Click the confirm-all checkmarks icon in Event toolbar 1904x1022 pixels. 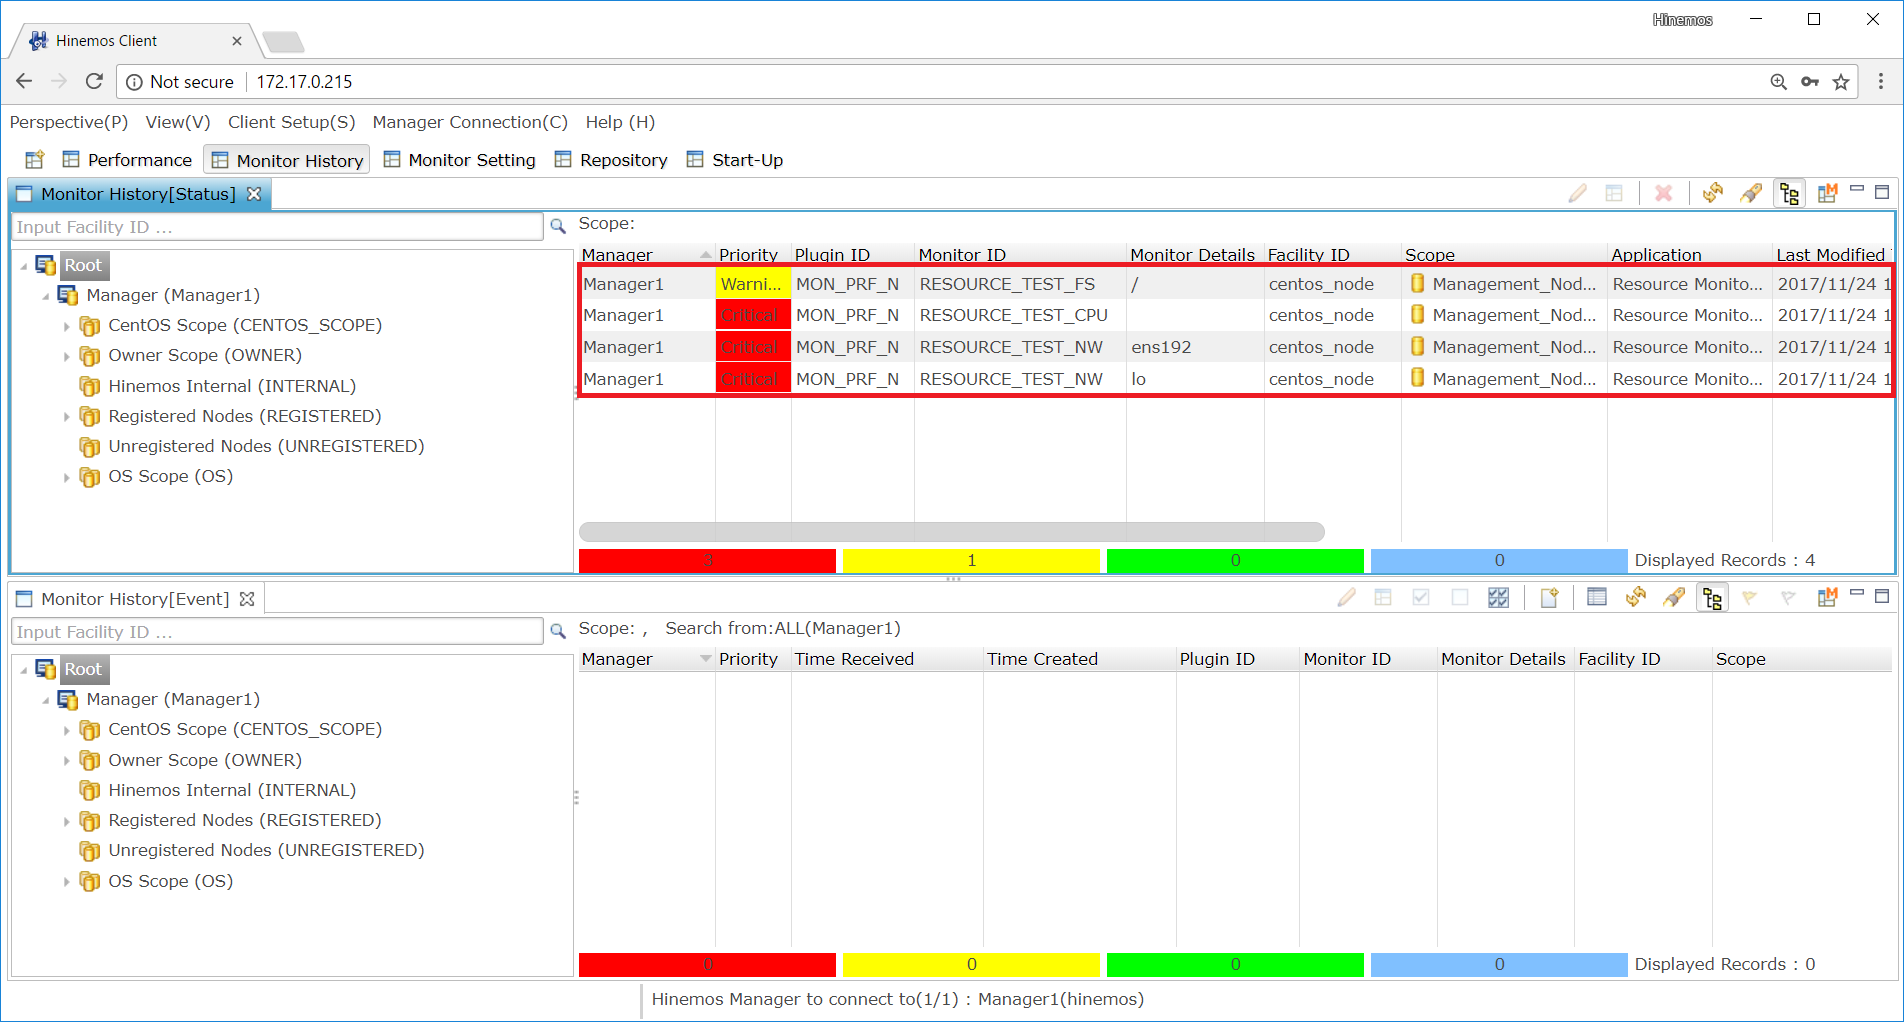click(x=1498, y=598)
